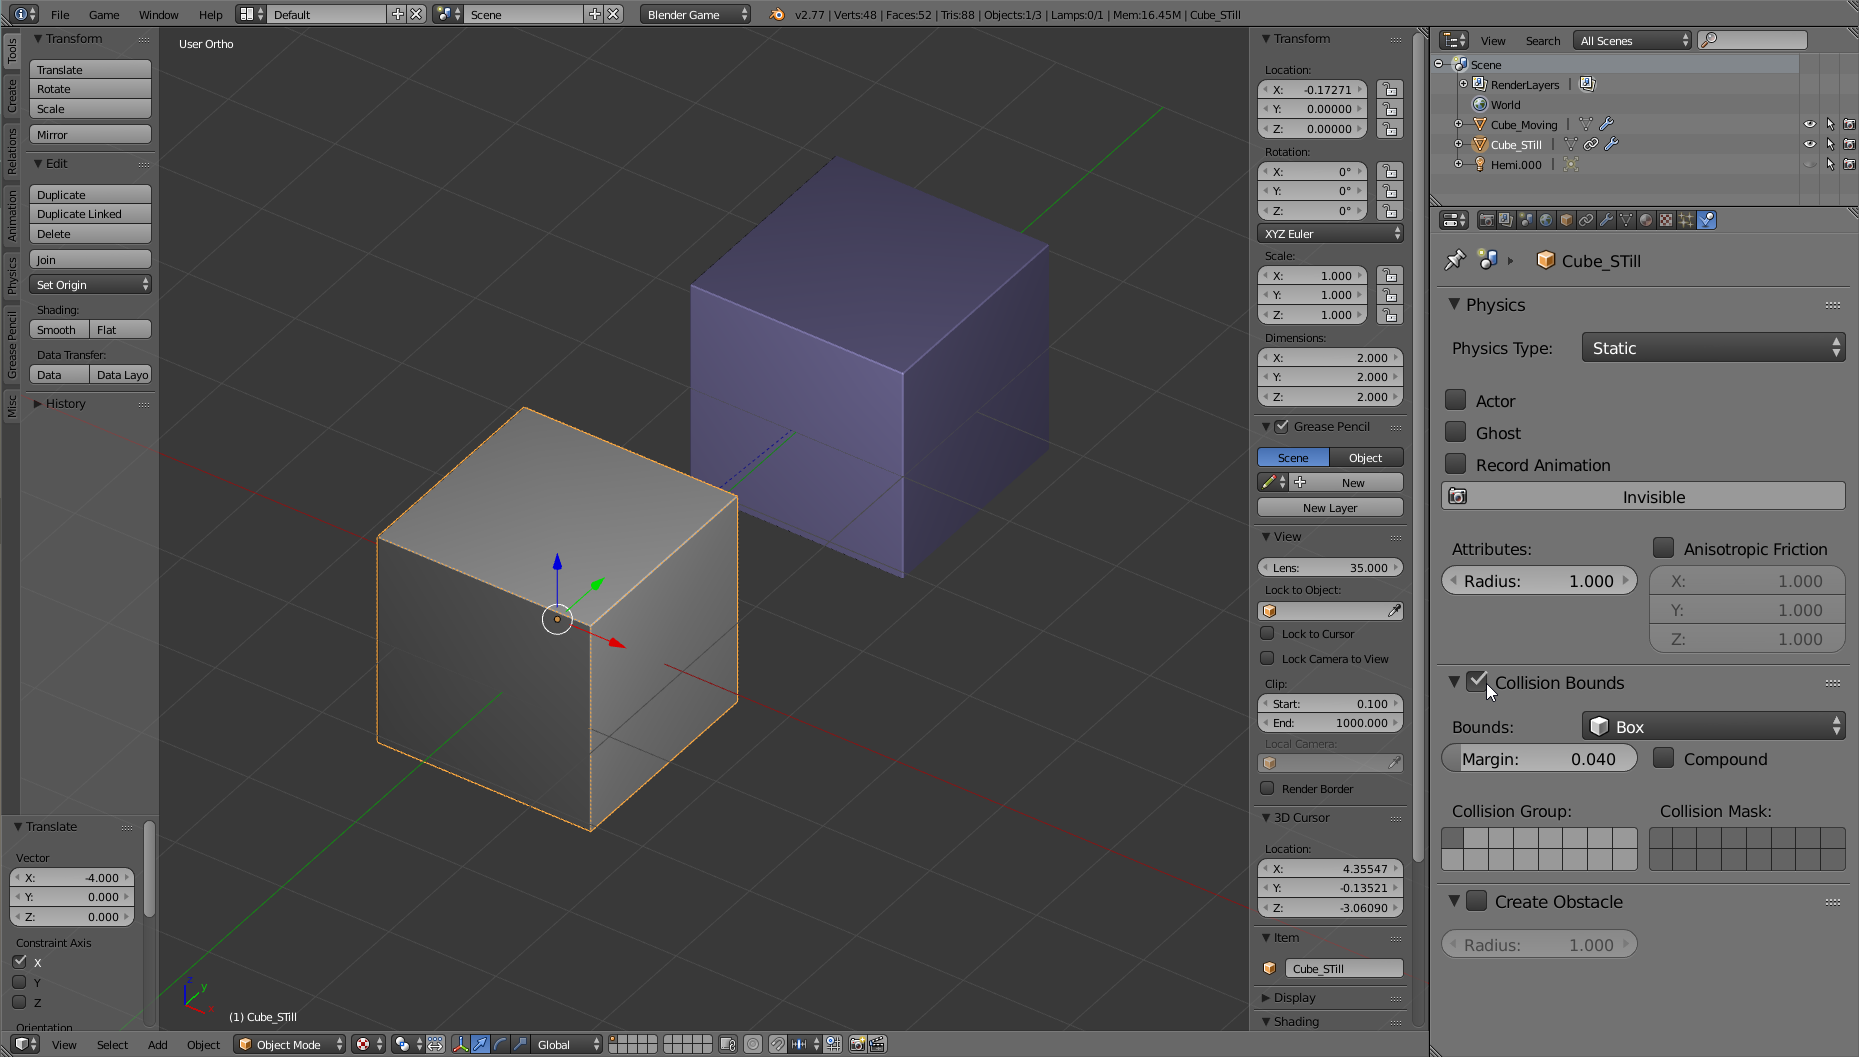
Task: Click the outliner search field
Action: click(x=1753, y=40)
